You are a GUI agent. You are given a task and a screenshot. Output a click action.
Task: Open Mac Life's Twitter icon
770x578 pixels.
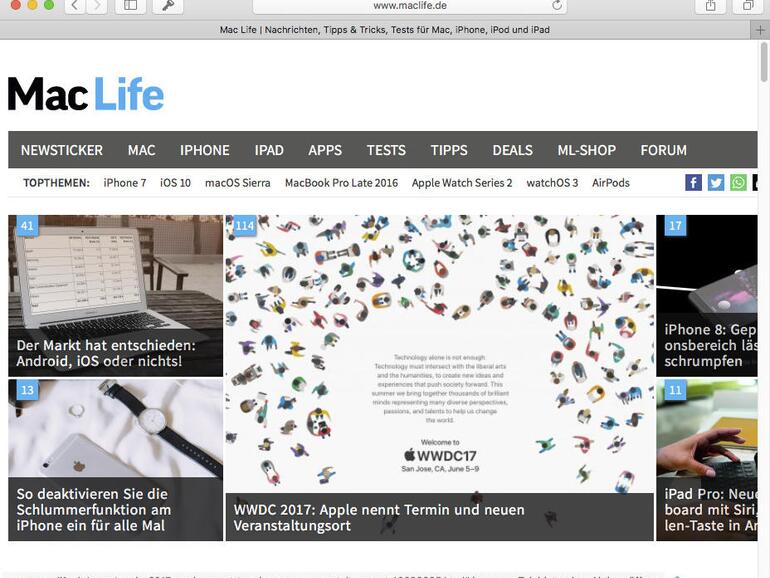point(715,183)
